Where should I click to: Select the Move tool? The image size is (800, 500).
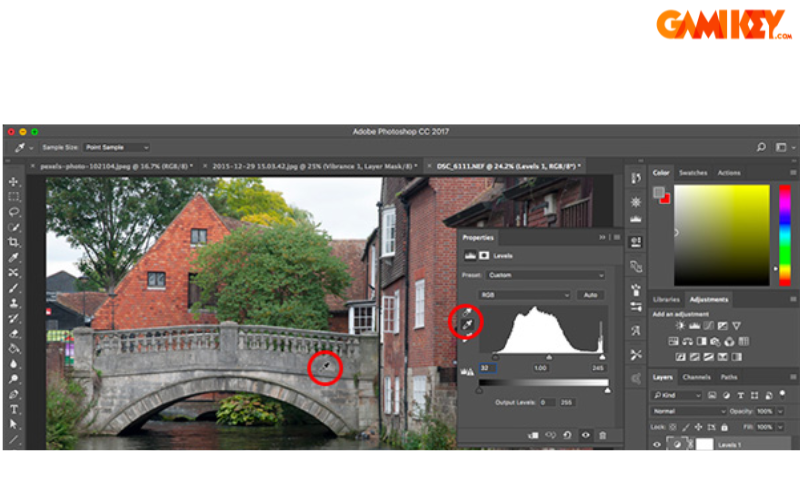(14, 182)
